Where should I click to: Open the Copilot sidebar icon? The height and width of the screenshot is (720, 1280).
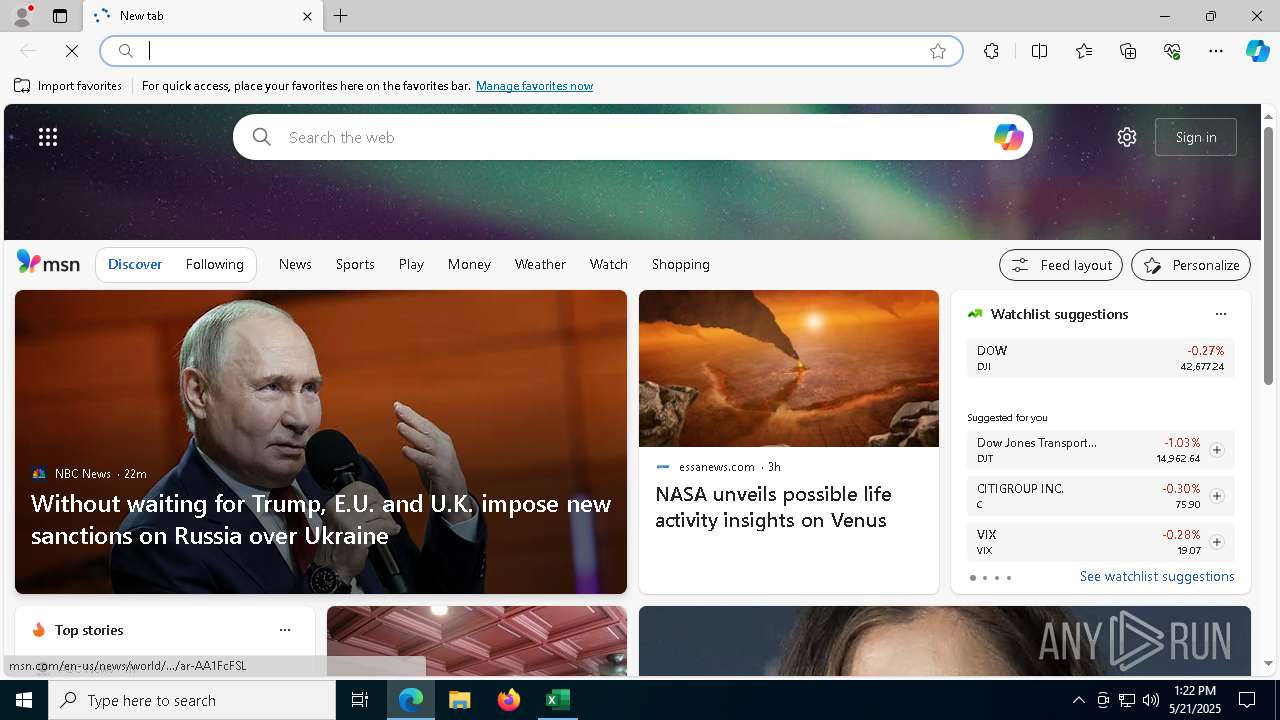coord(1257,51)
